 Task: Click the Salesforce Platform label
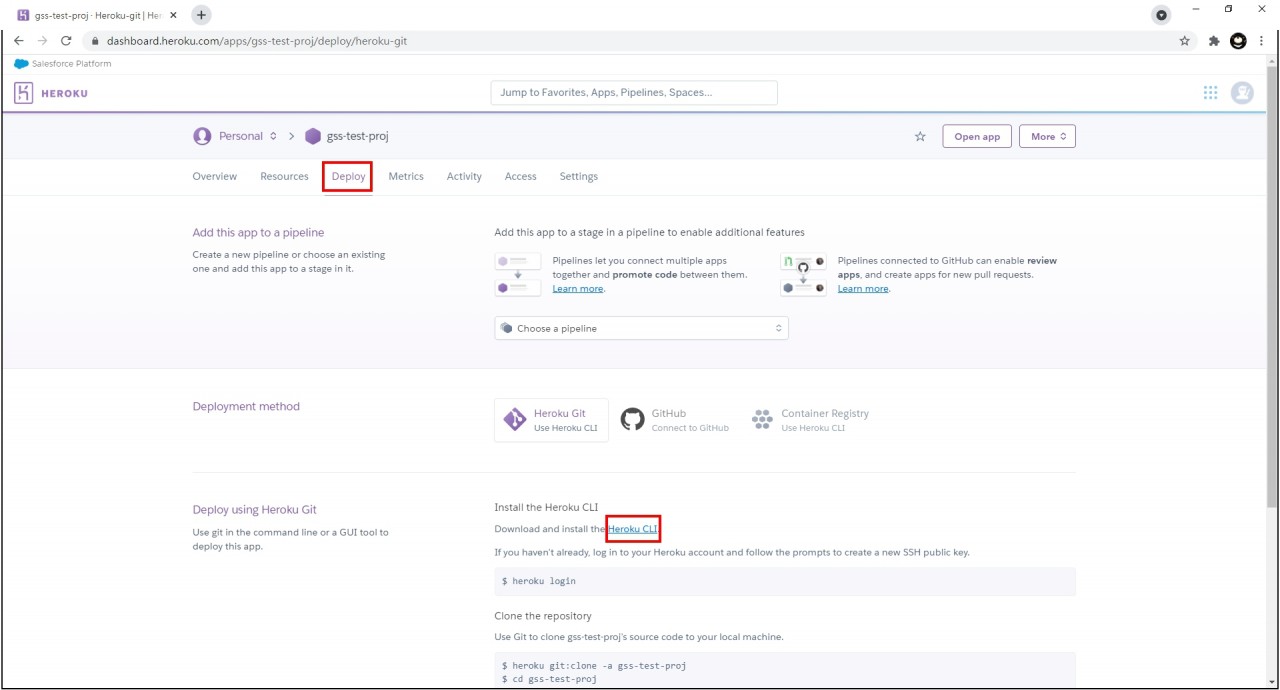tap(72, 64)
